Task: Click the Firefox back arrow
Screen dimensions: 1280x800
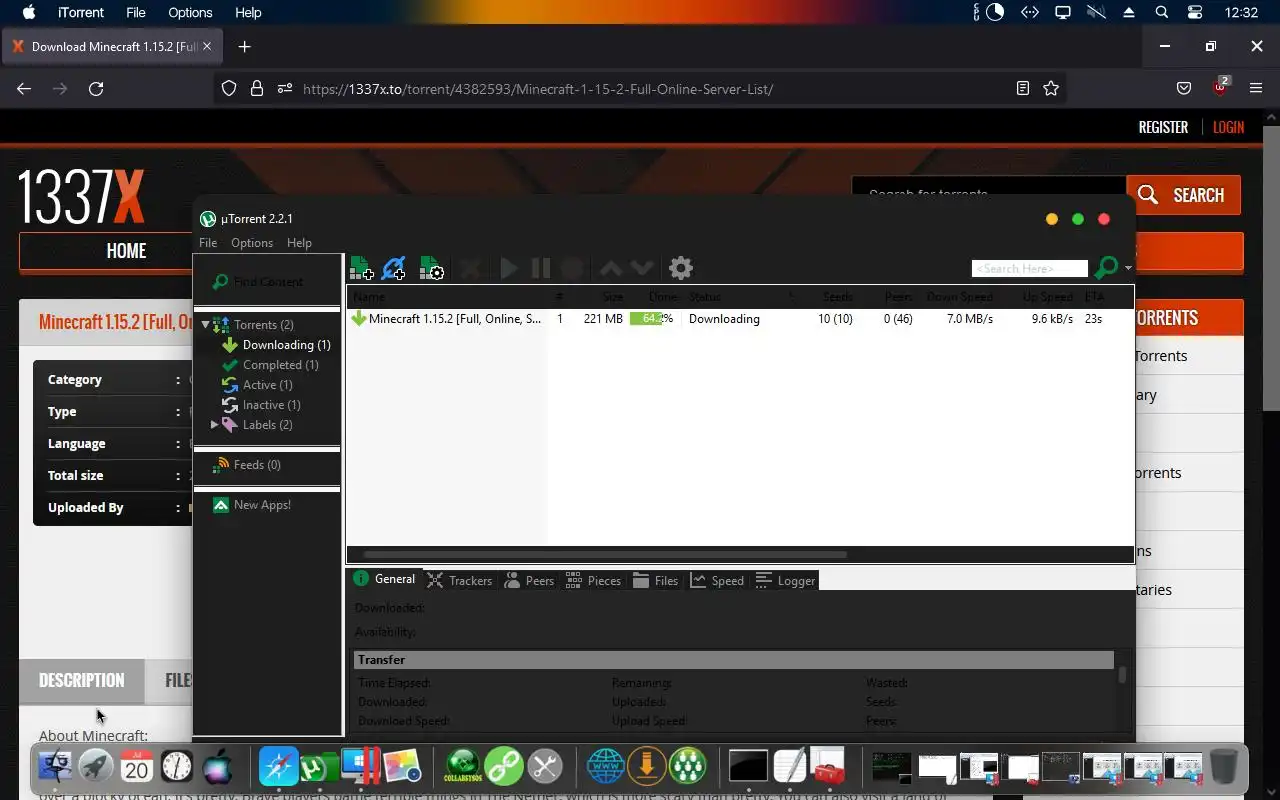Action: tap(24, 89)
